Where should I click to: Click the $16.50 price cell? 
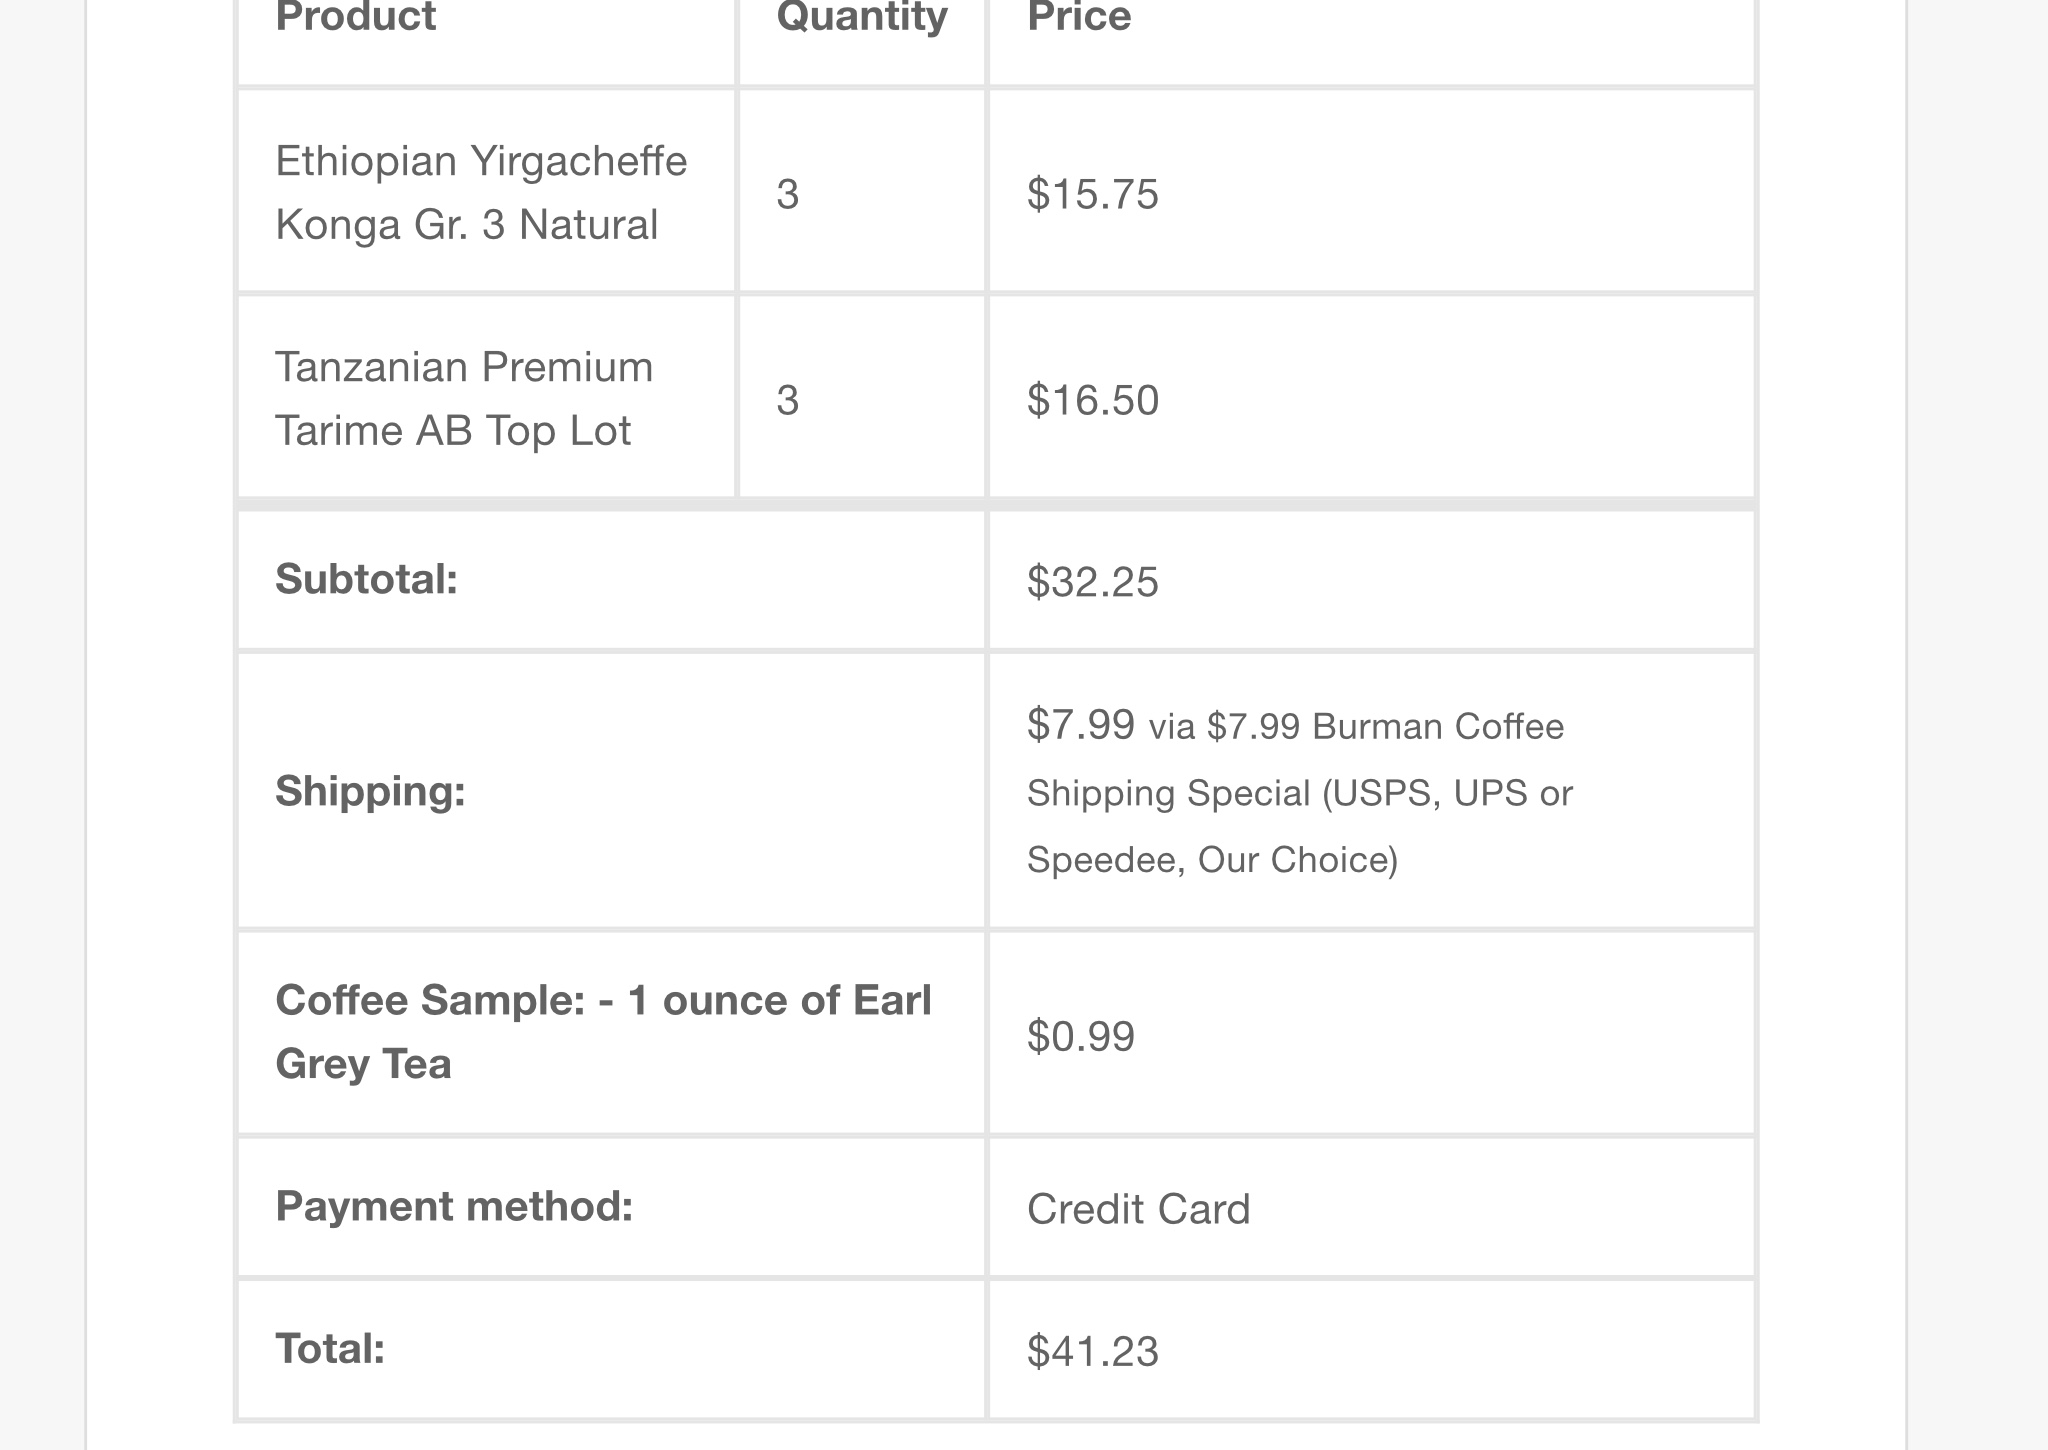[x=1092, y=400]
